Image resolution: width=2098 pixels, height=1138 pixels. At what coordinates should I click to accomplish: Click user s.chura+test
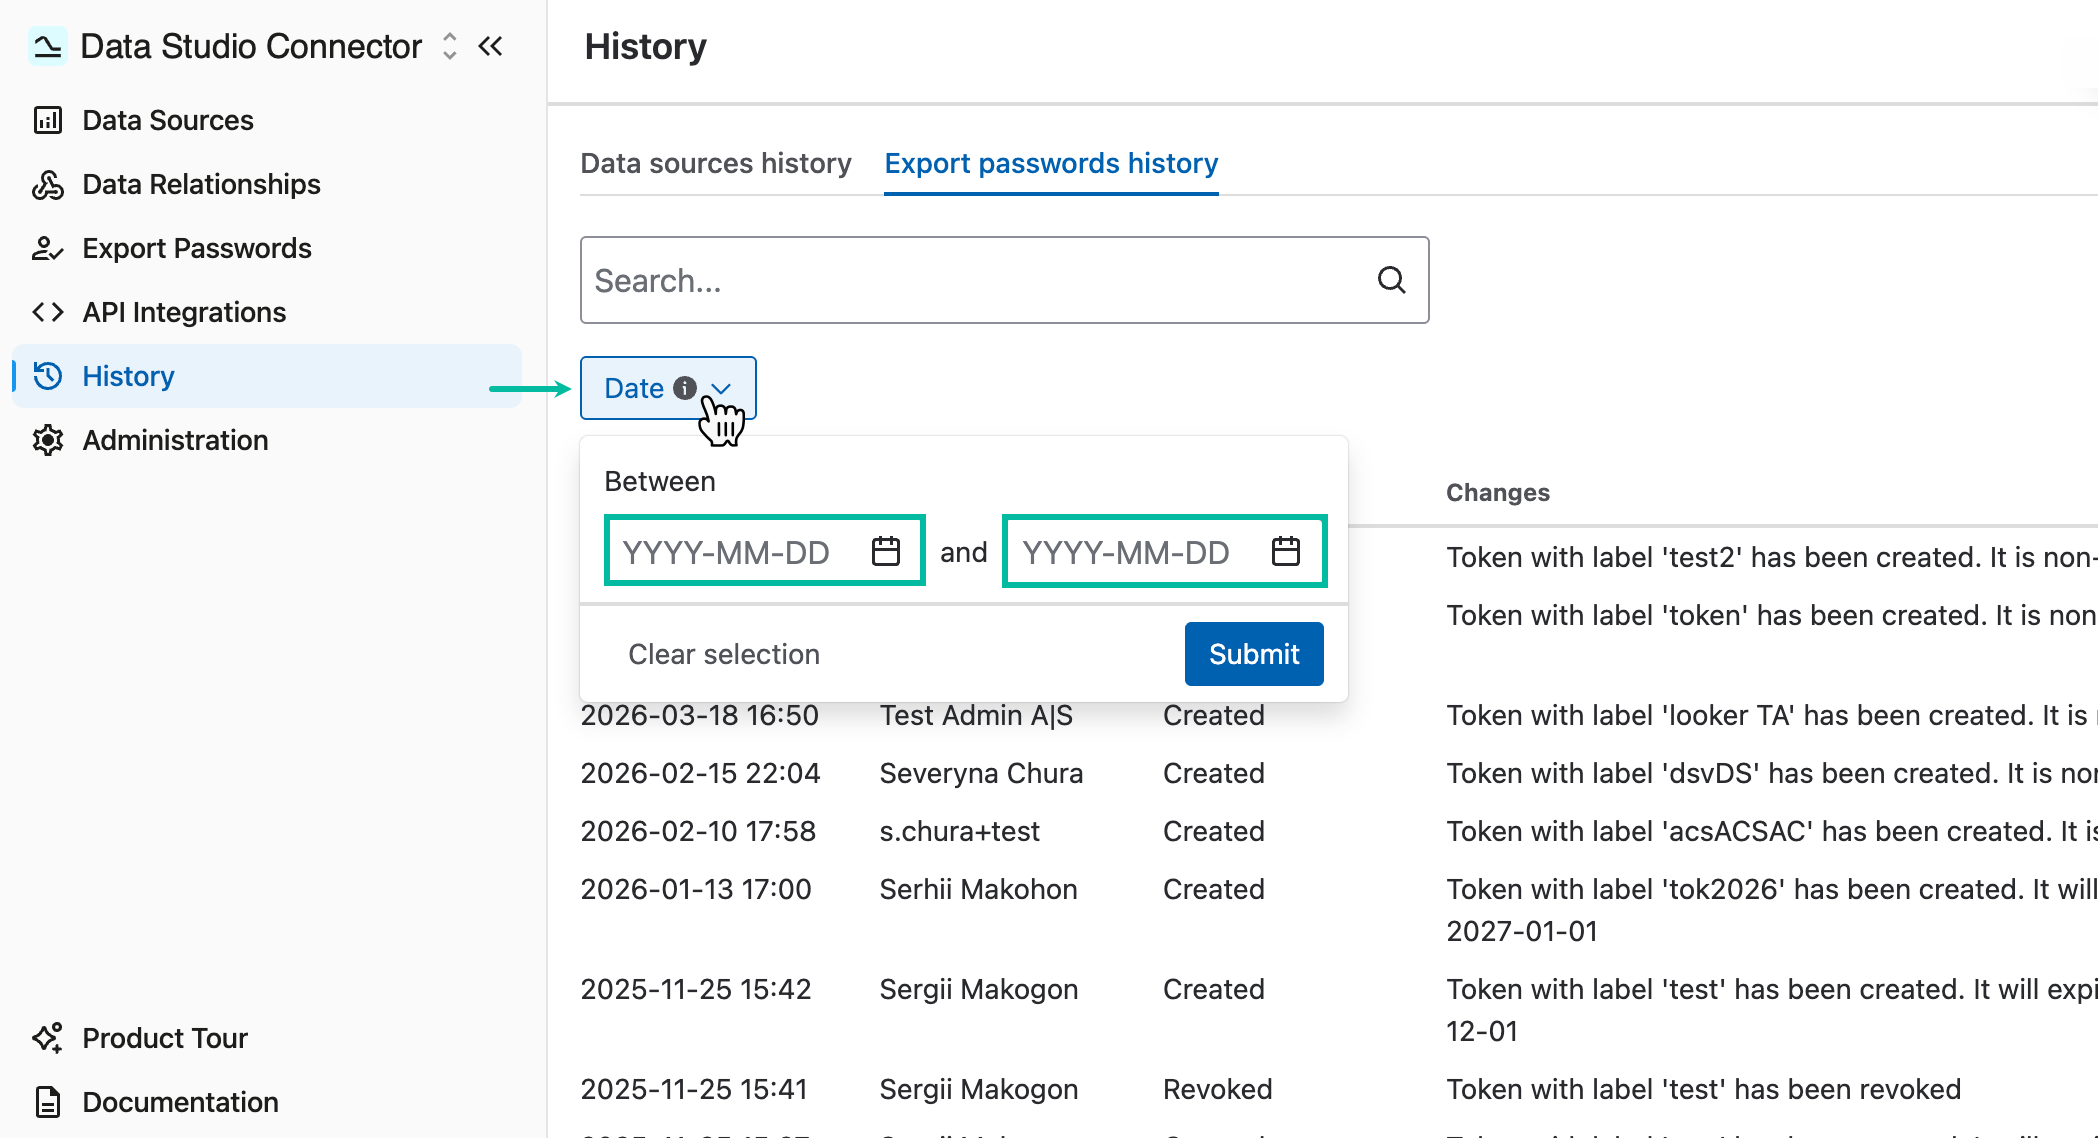tap(960, 831)
